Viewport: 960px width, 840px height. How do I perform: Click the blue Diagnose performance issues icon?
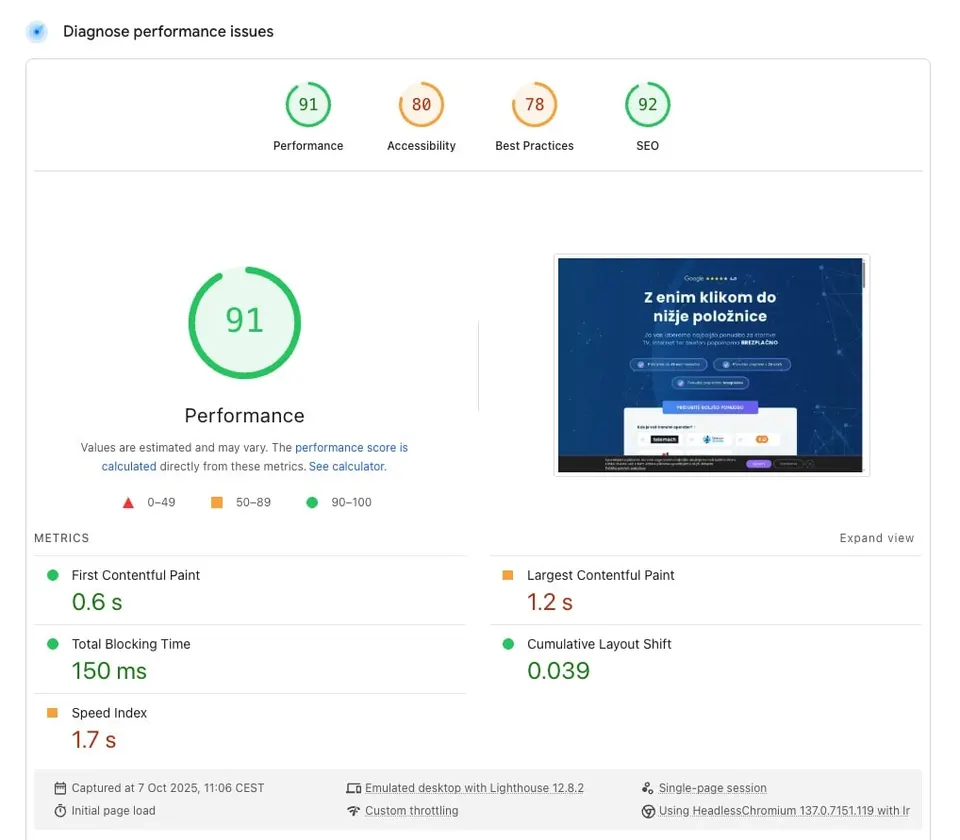coord(37,31)
